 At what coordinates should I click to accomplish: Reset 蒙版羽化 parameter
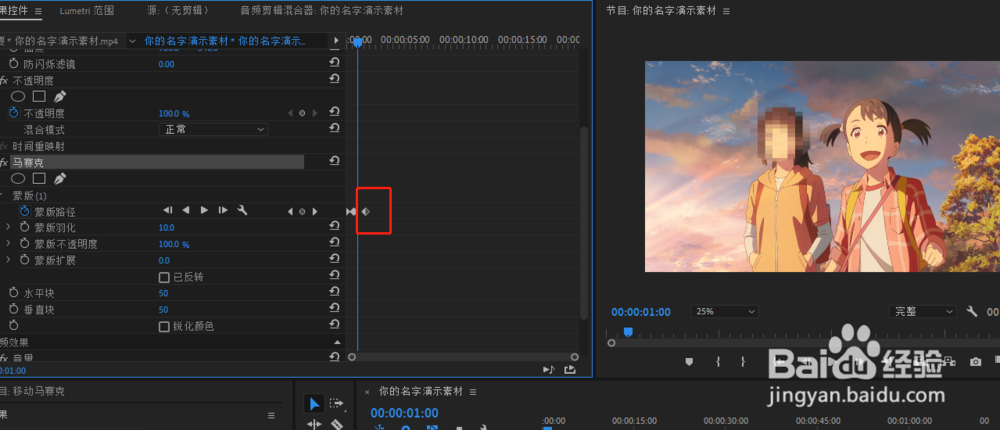pos(334,226)
